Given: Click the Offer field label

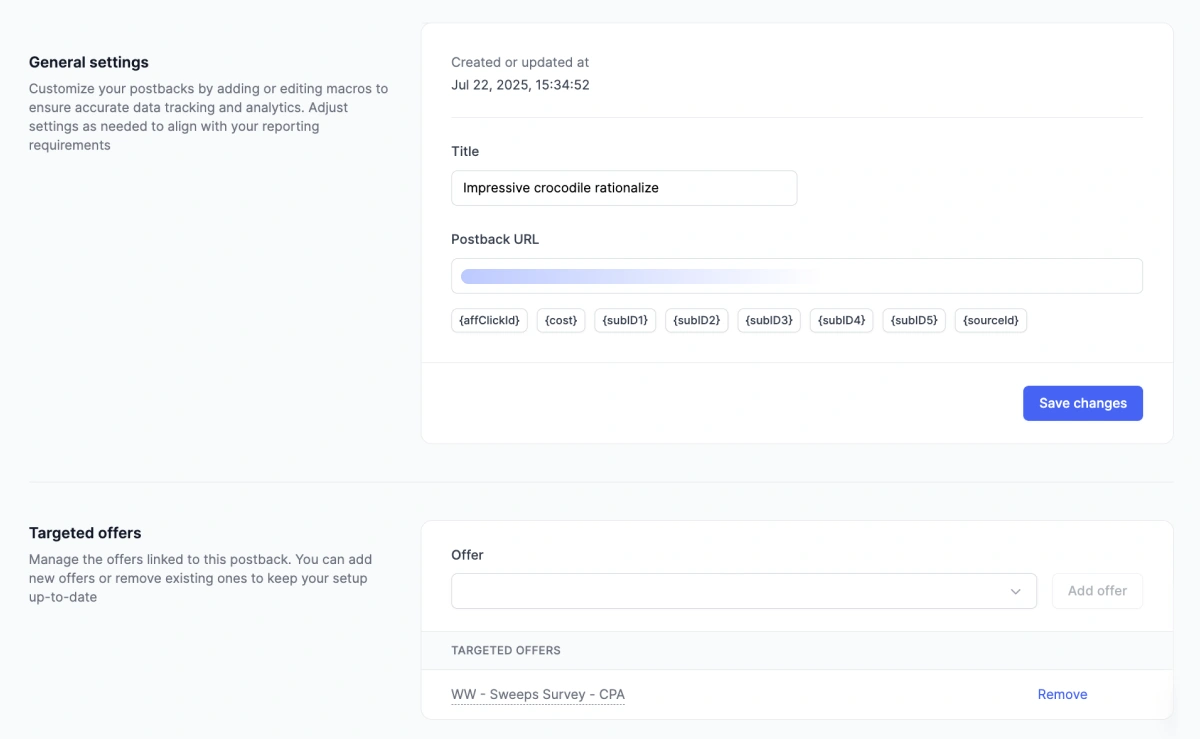Looking at the screenshot, I should [467, 555].
